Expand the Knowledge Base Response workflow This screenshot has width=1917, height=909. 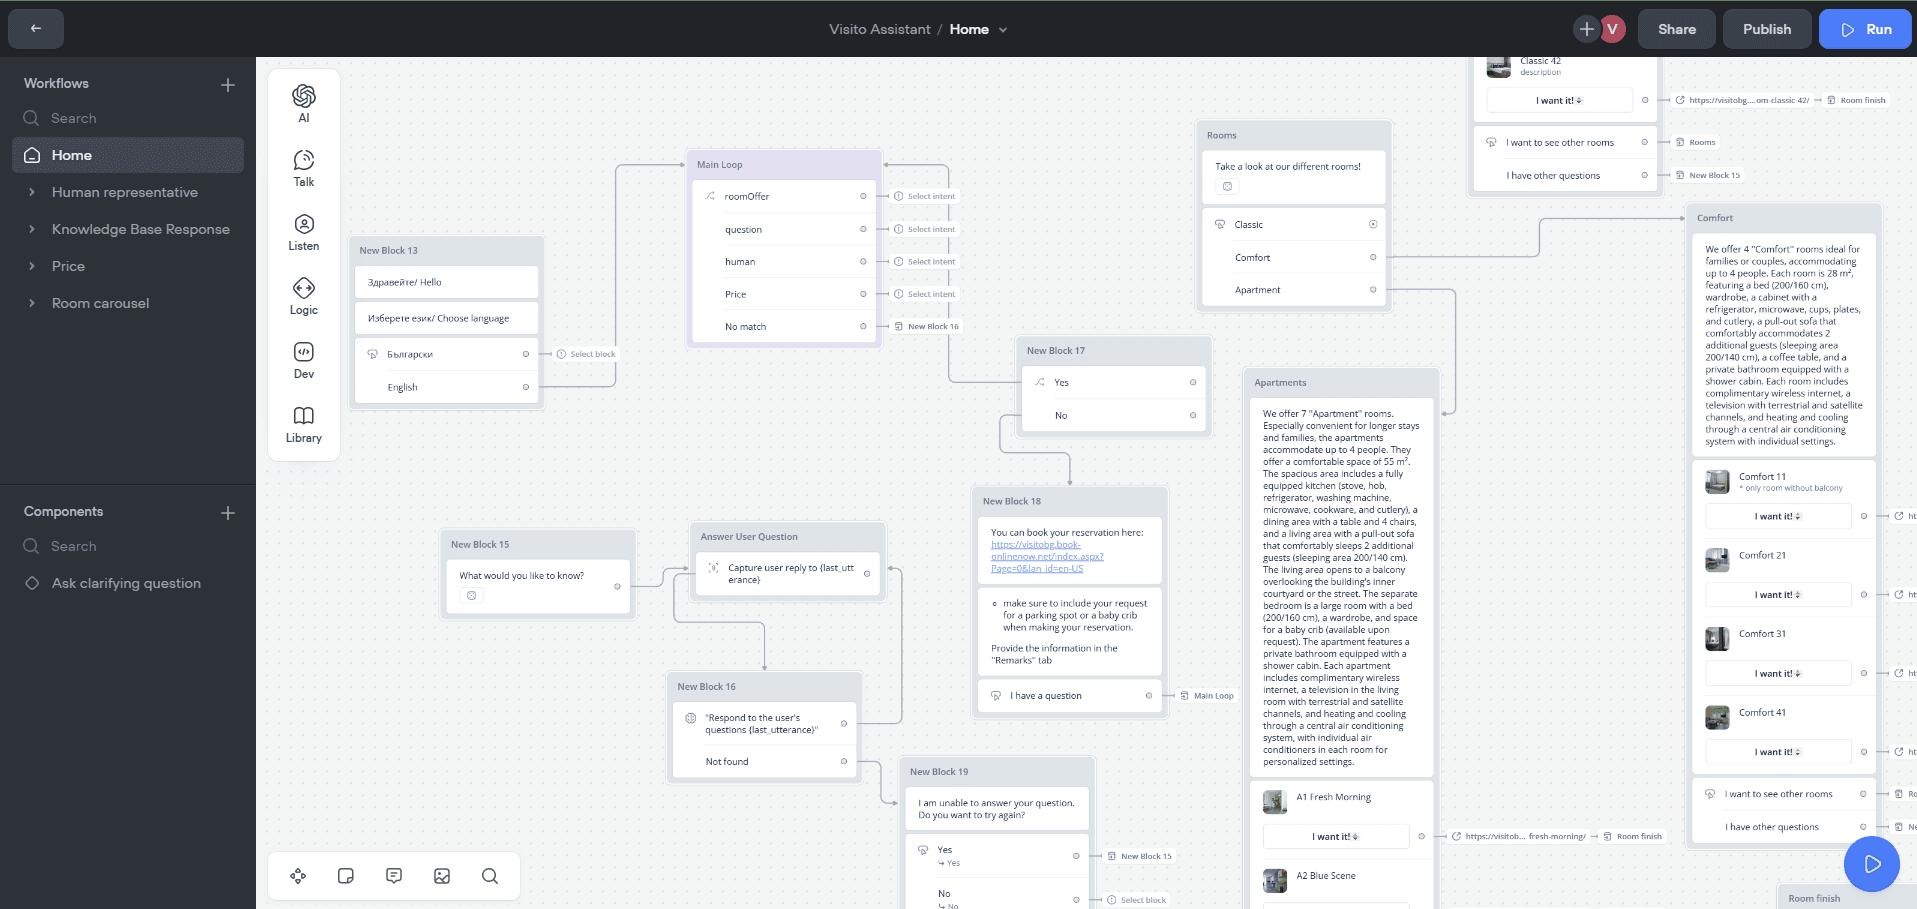point(32,229)
